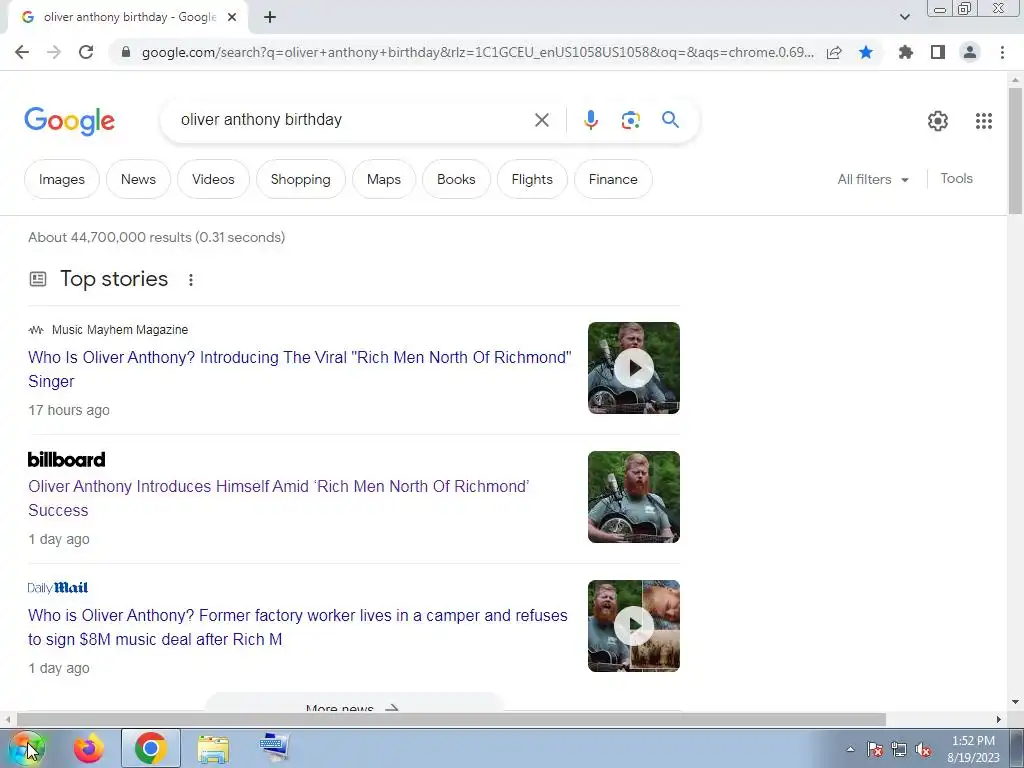Expand All filters dropdown
Image resolution: width=1024 pixels, height=768 pixels.
coord(873,179)
